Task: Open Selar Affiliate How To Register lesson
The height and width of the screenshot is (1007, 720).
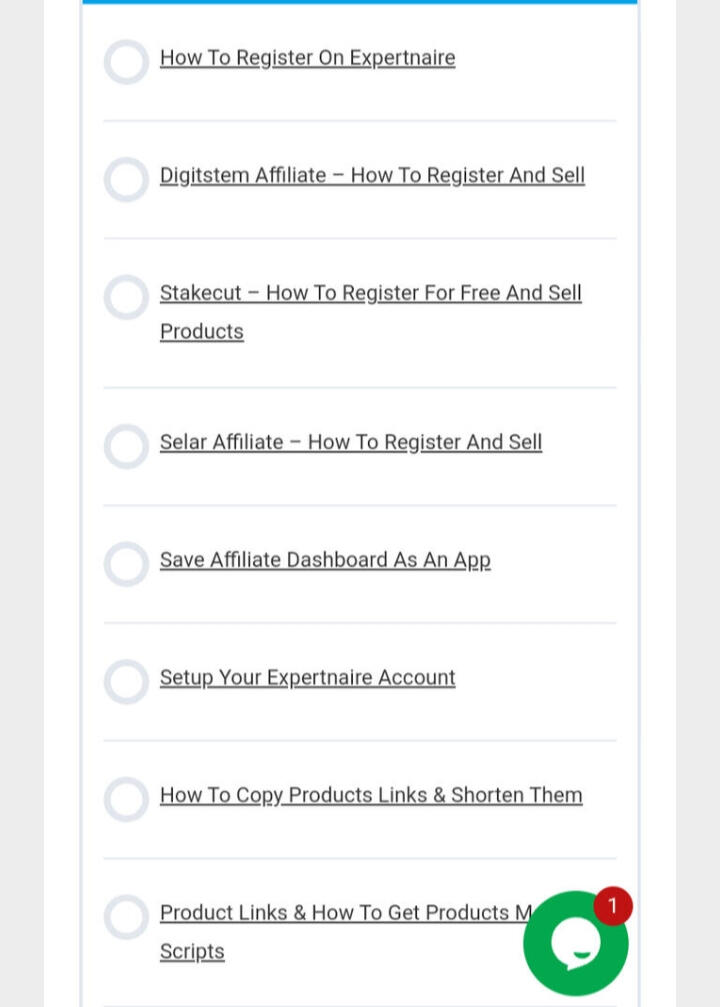Action: (350, 442)
